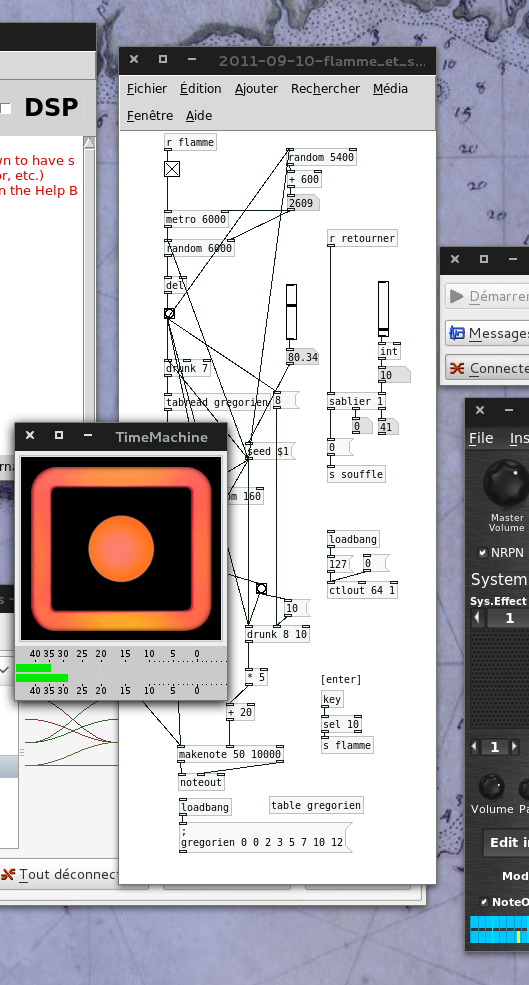Click the TimeMachine level meter

coord(121,672)
